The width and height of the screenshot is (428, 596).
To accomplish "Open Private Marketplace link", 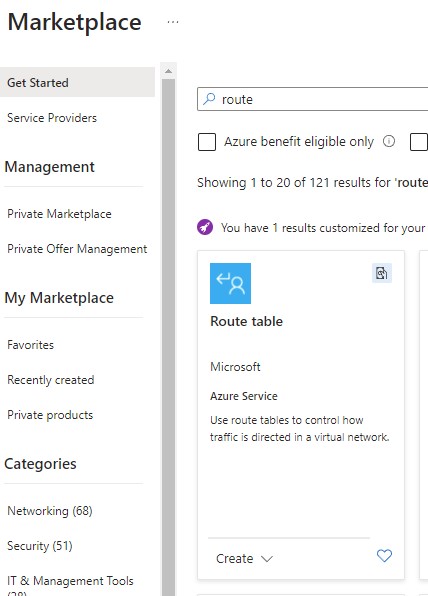I will pos(59,214).
